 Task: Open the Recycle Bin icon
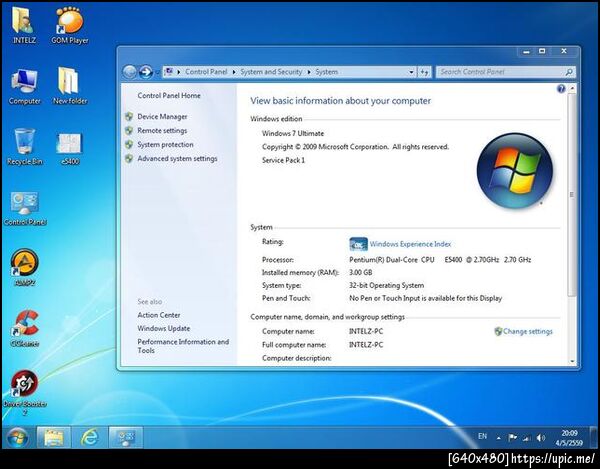coord(24,147)
